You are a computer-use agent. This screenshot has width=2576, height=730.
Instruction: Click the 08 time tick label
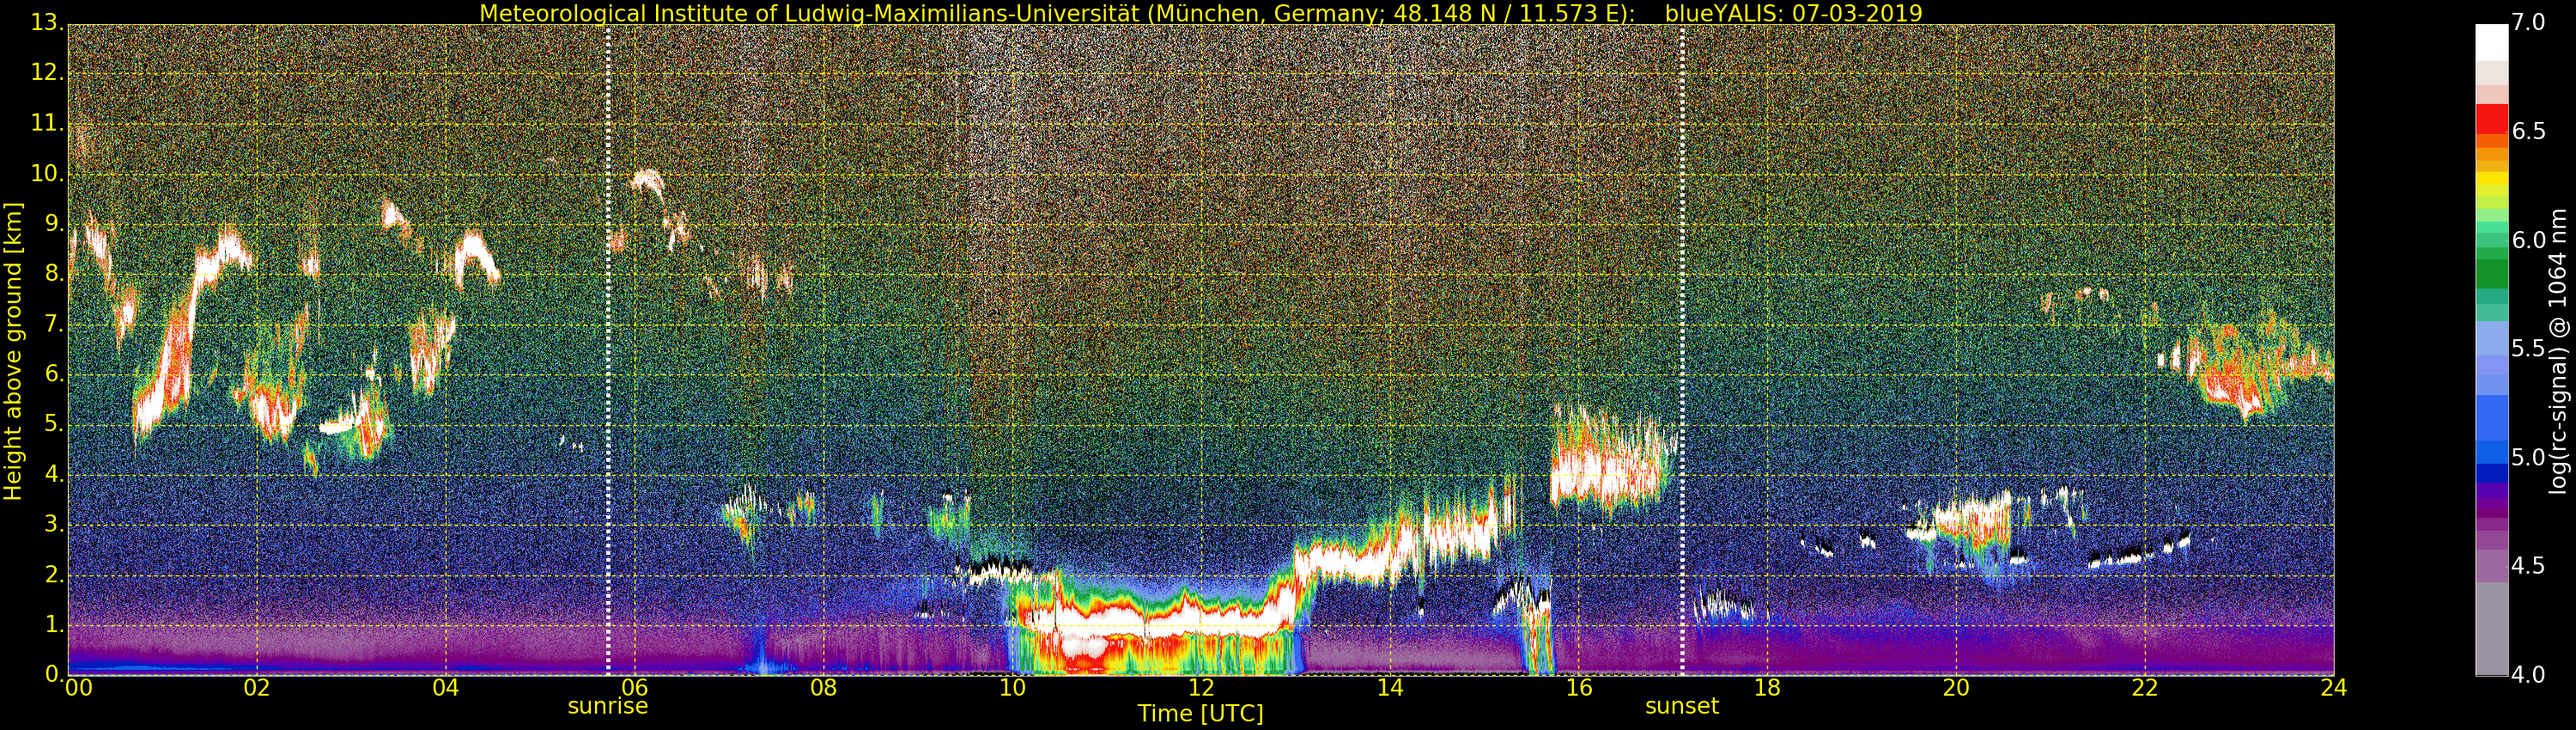click(823, 688)
